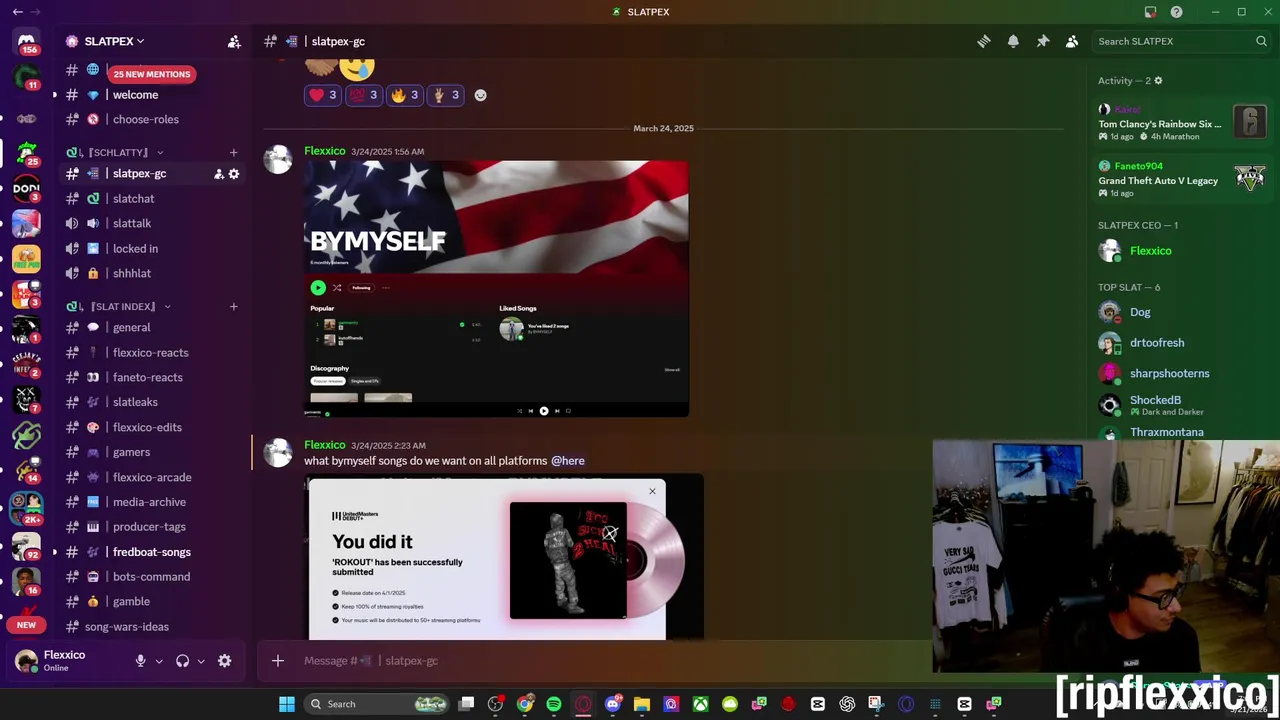Open the slatchat channel

[133, 198]
